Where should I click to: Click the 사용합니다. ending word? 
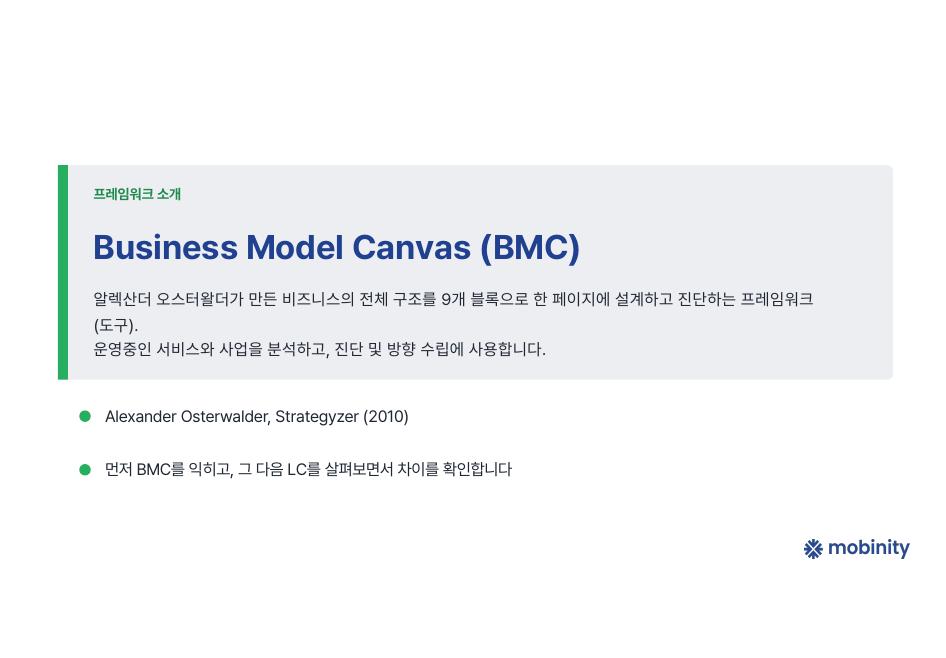(x=507, y=349)
